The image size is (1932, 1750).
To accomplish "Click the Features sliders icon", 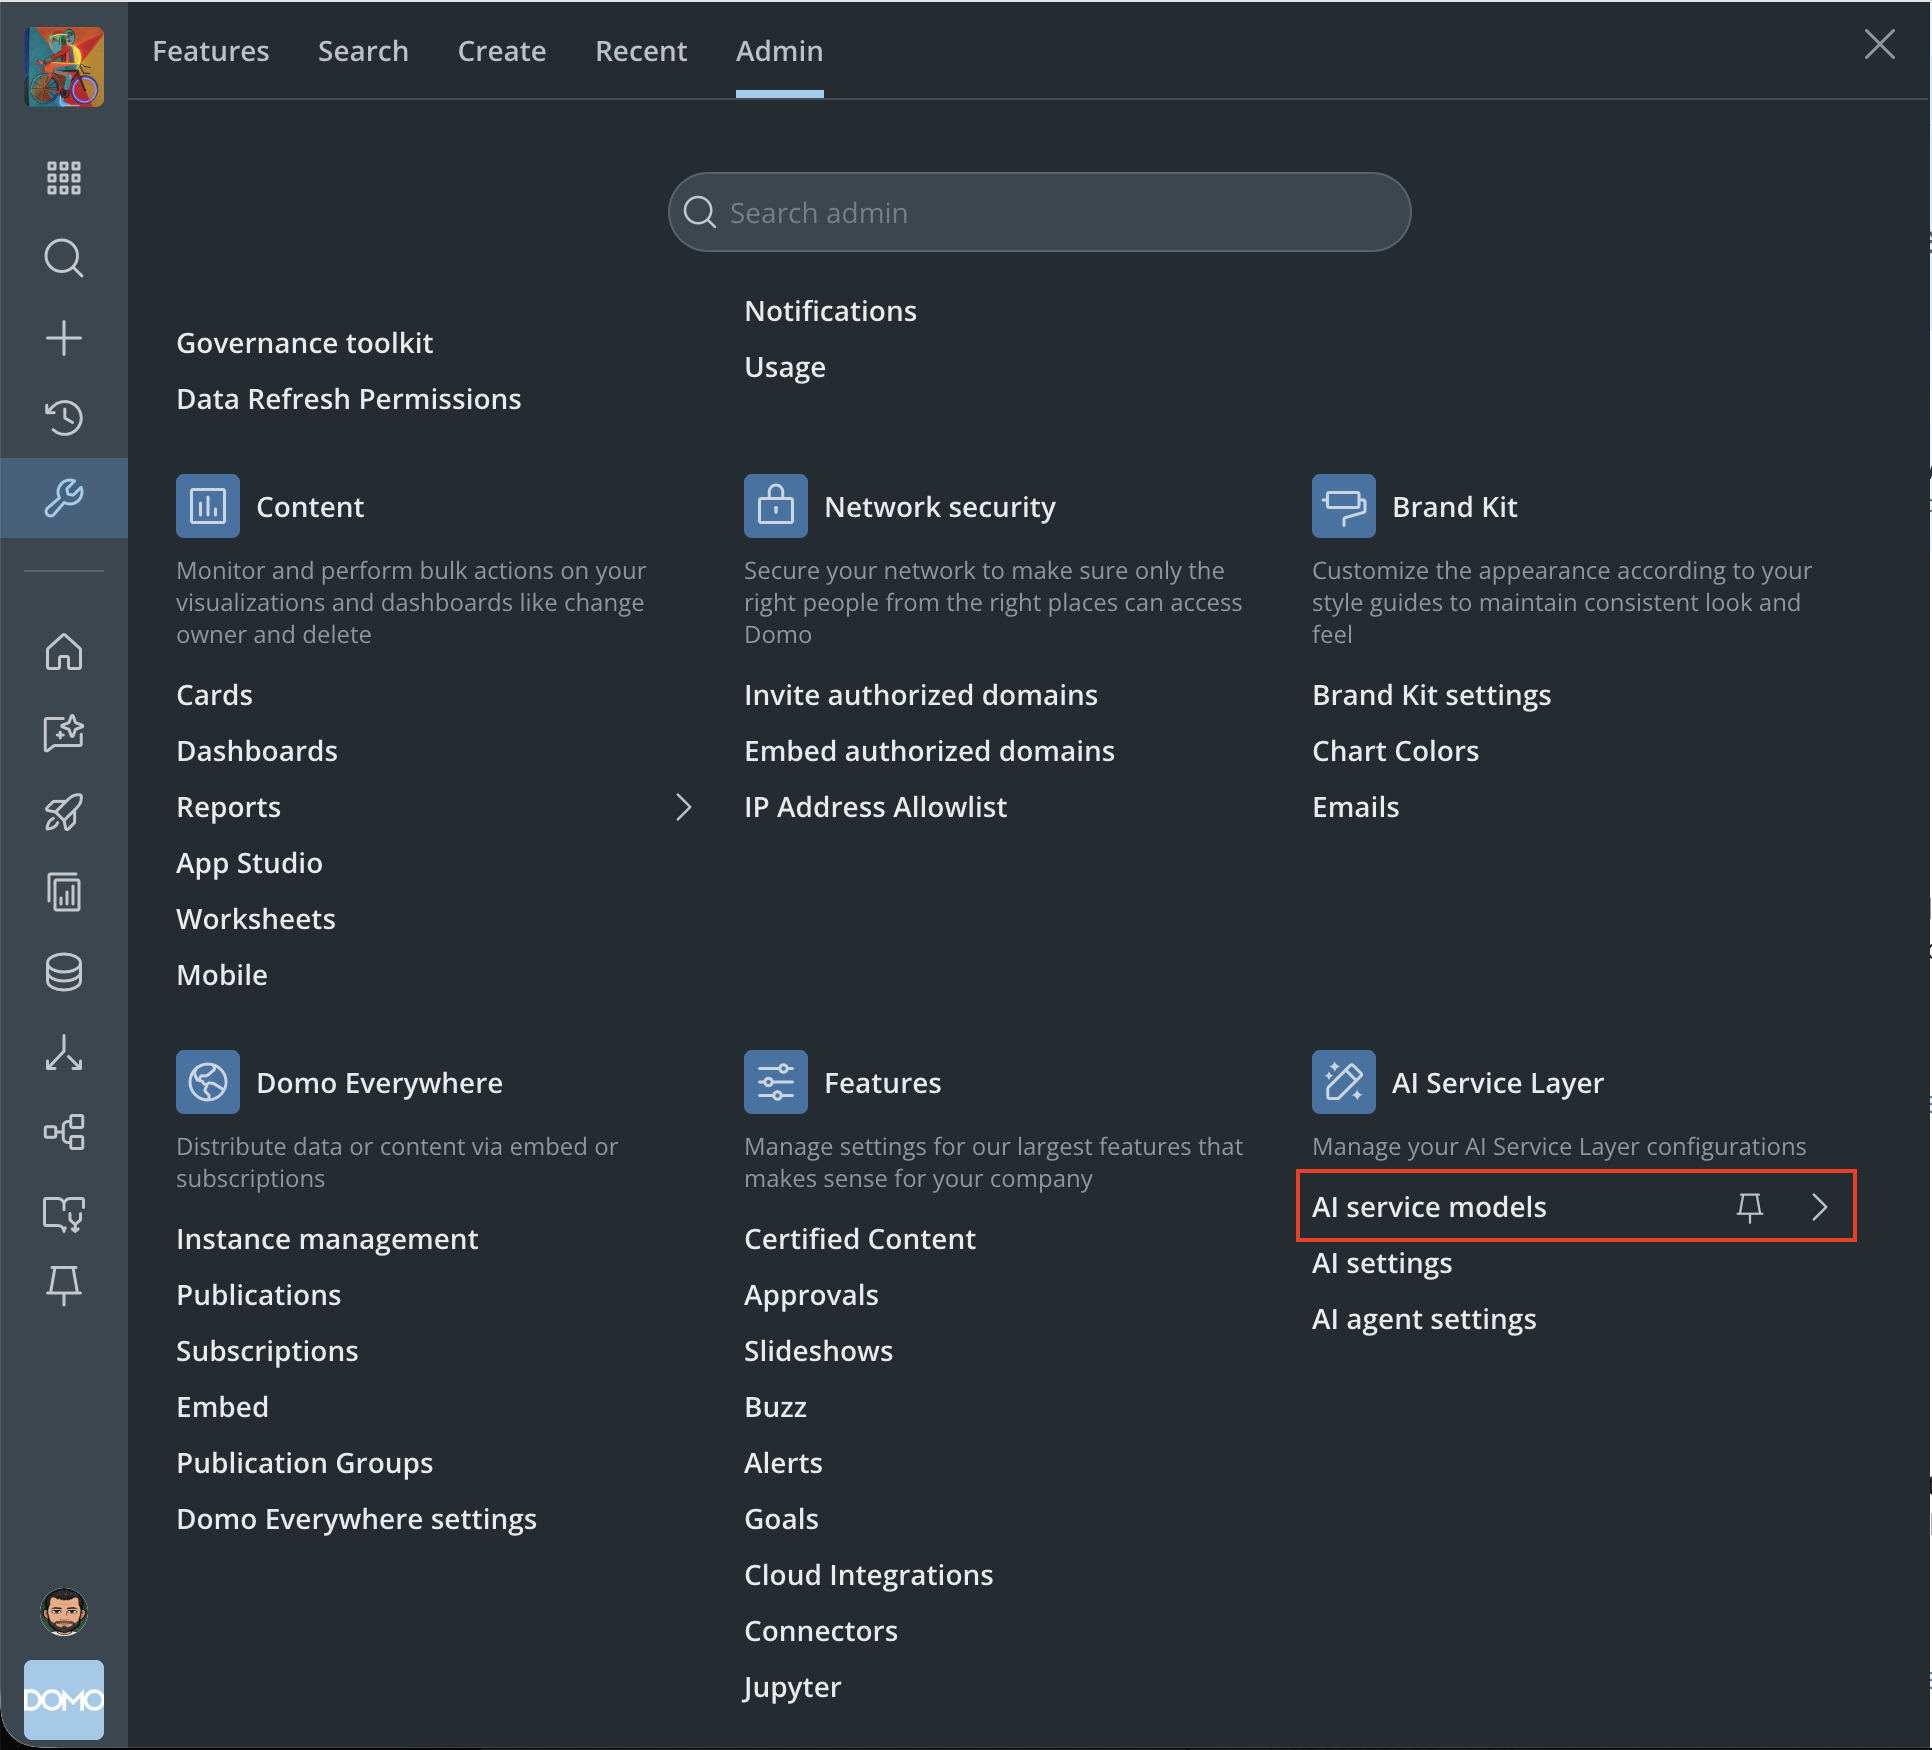I will [776, 1082].
